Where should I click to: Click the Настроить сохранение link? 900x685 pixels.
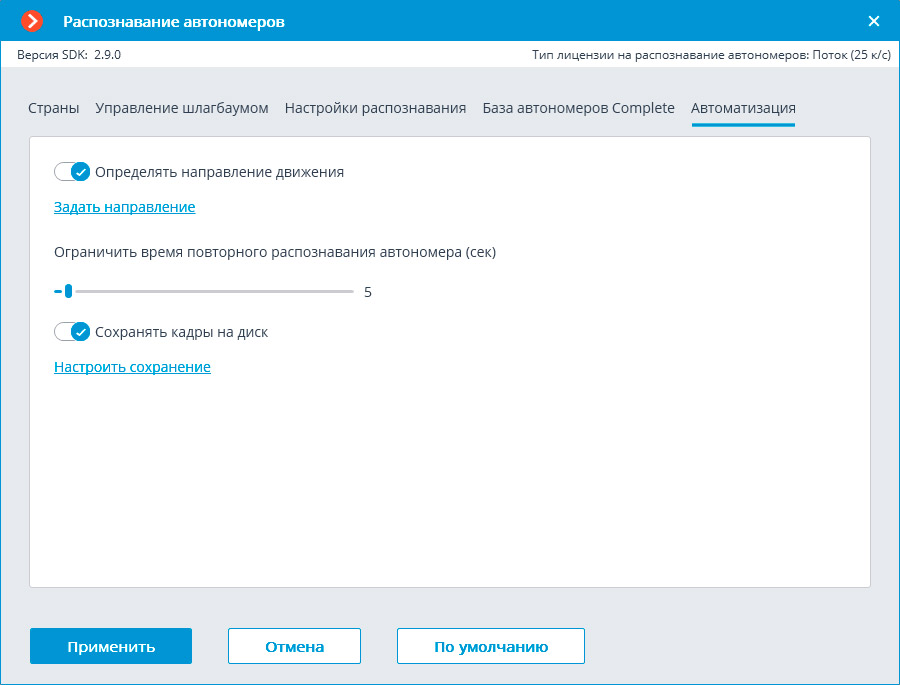[x=132, y=367]
